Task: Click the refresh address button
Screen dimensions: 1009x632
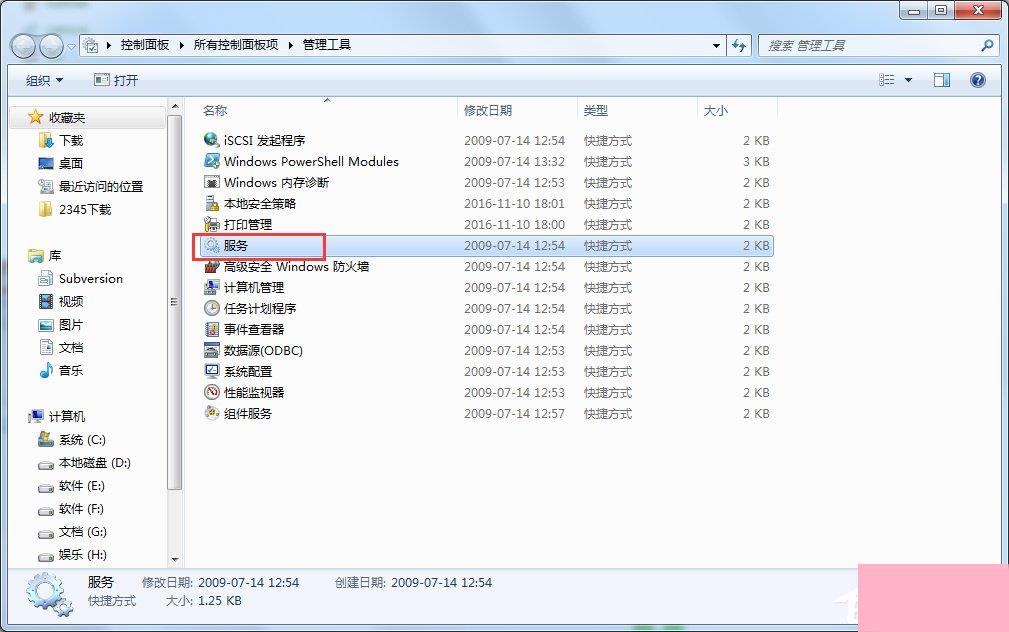Action: (739, 45)
